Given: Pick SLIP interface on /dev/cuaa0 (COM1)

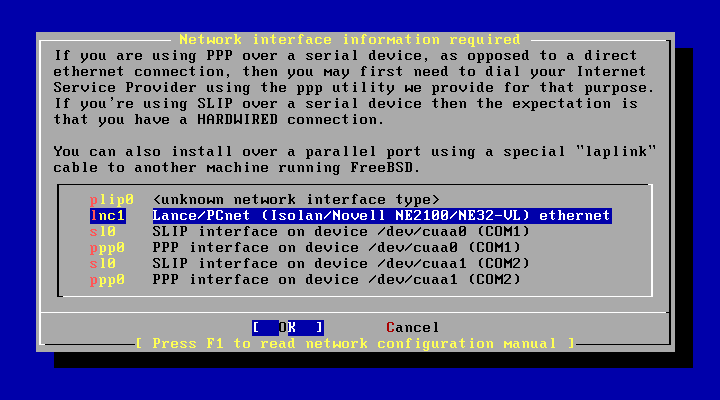Looking at the screenshot, I should pos(341,232).
